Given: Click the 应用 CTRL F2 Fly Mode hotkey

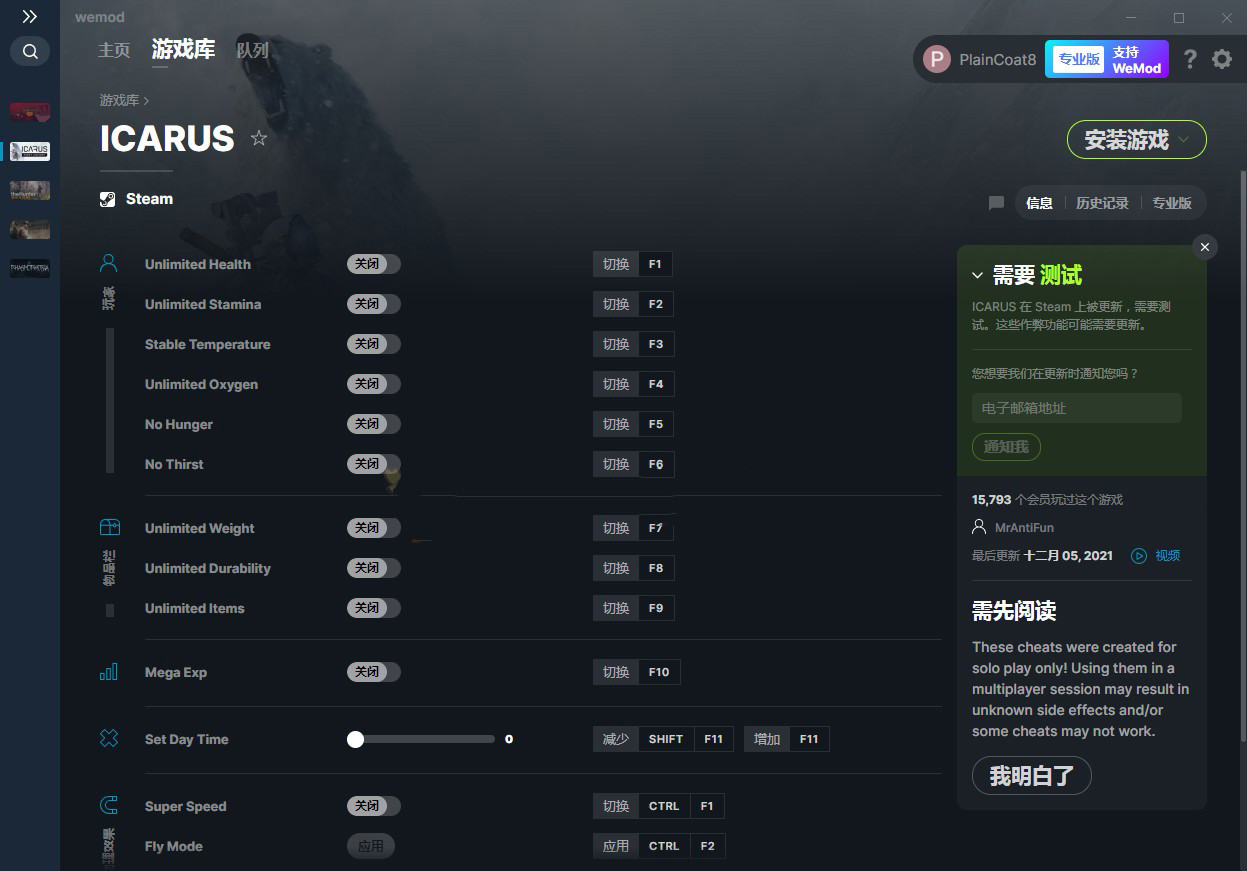Looking at the screenshot, I should click(659, 846).
